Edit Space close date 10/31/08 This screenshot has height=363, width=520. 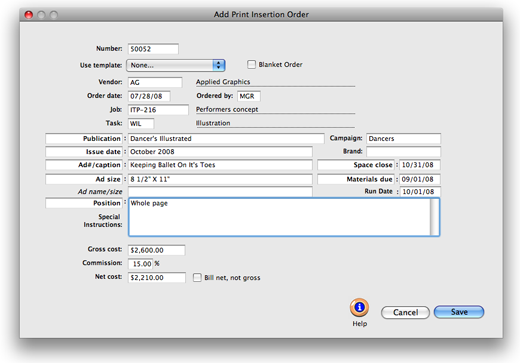[420, 165]
